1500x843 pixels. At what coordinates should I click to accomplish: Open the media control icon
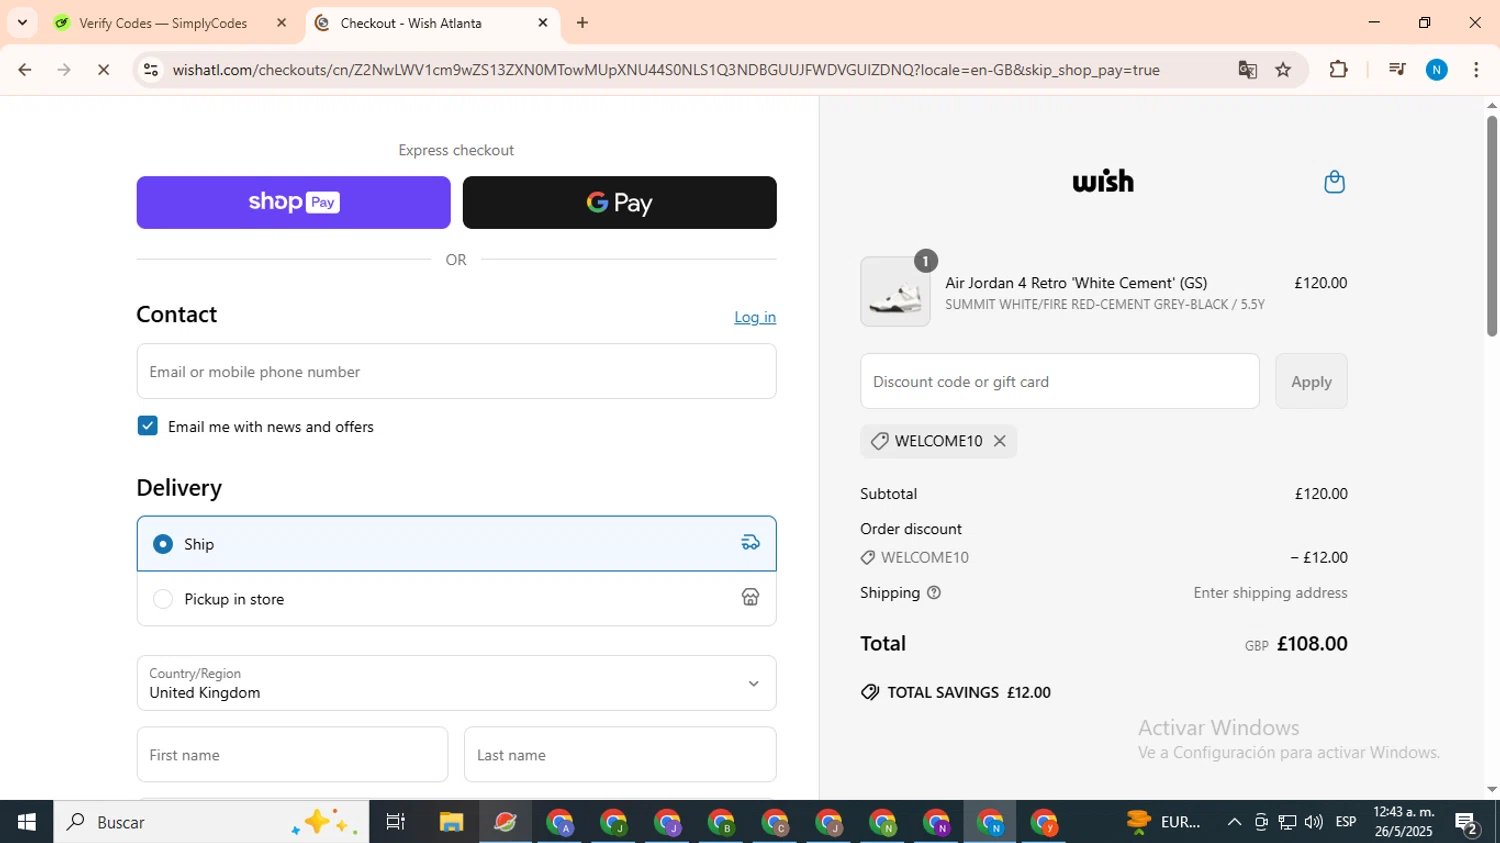click(x=1397, y=70)
